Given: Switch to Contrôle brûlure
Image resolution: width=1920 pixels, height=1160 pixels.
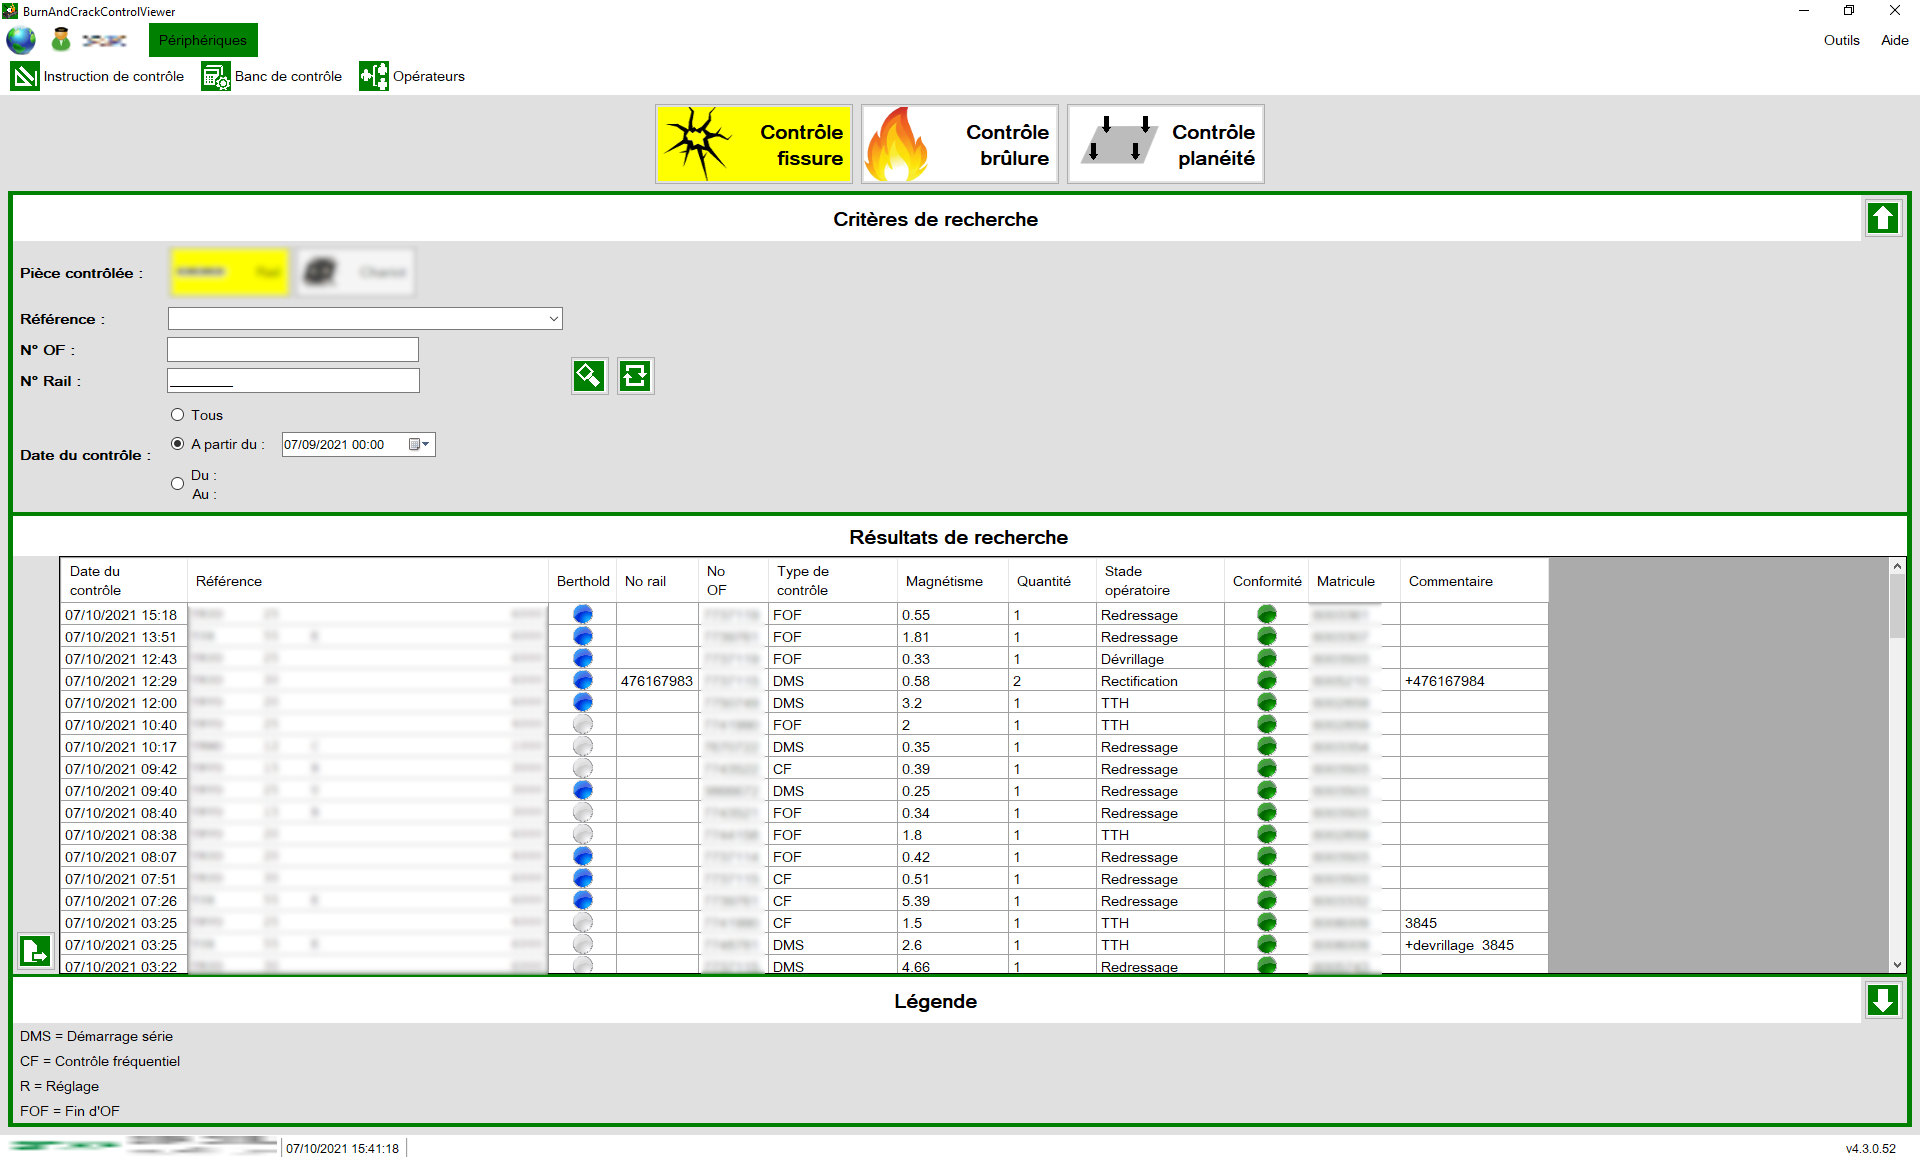Looking at the screenshot, I should pyautogui.click(x=960, y=145).
